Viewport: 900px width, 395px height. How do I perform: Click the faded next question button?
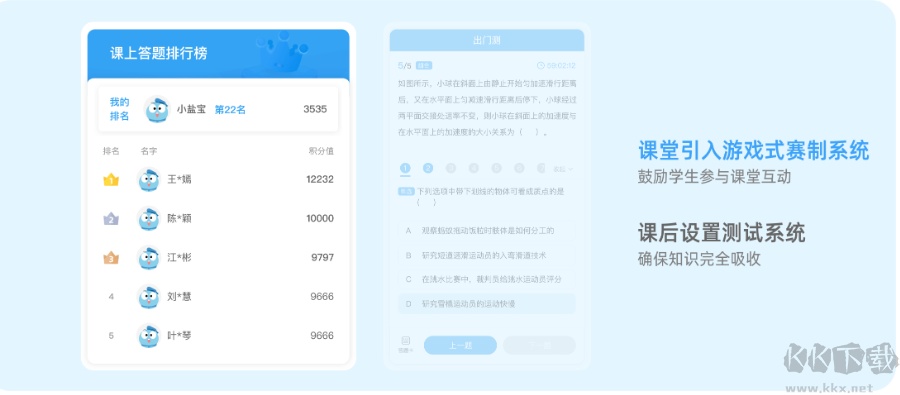click(539, 345)
